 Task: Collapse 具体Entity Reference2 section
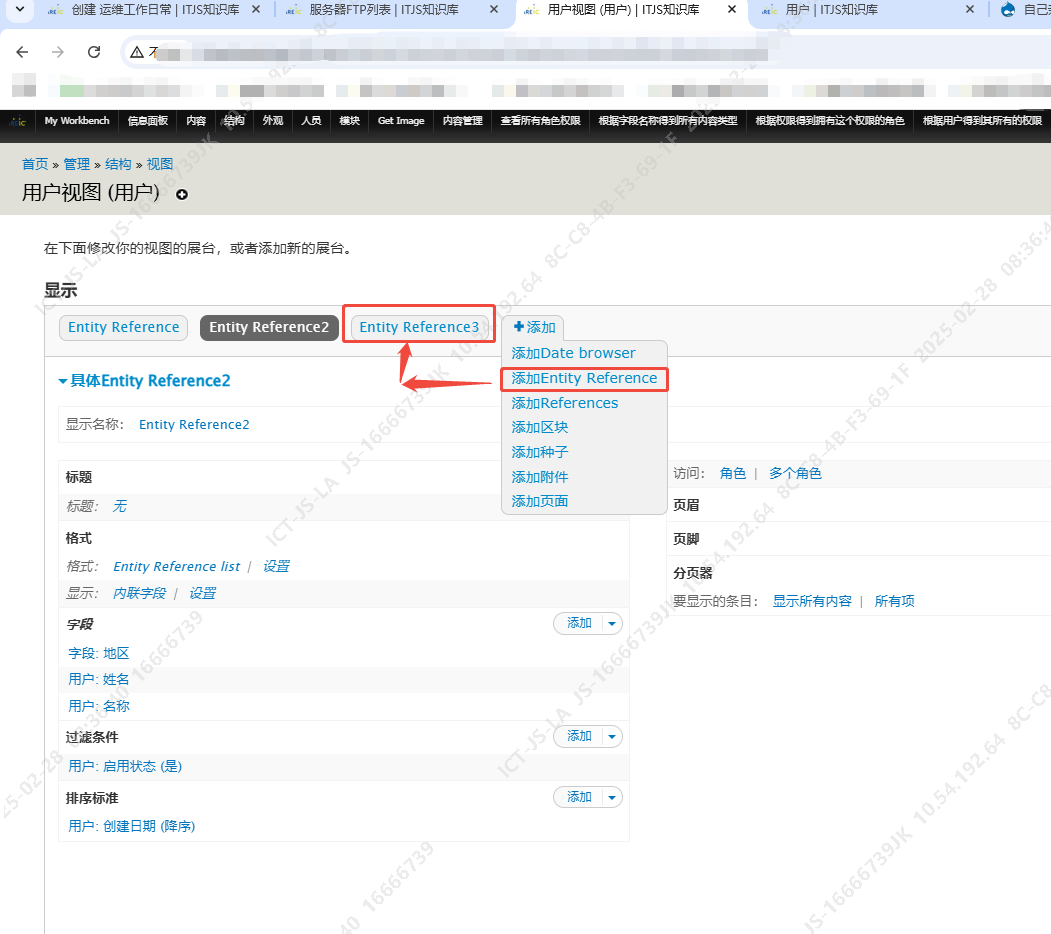[x=144, y=381]
